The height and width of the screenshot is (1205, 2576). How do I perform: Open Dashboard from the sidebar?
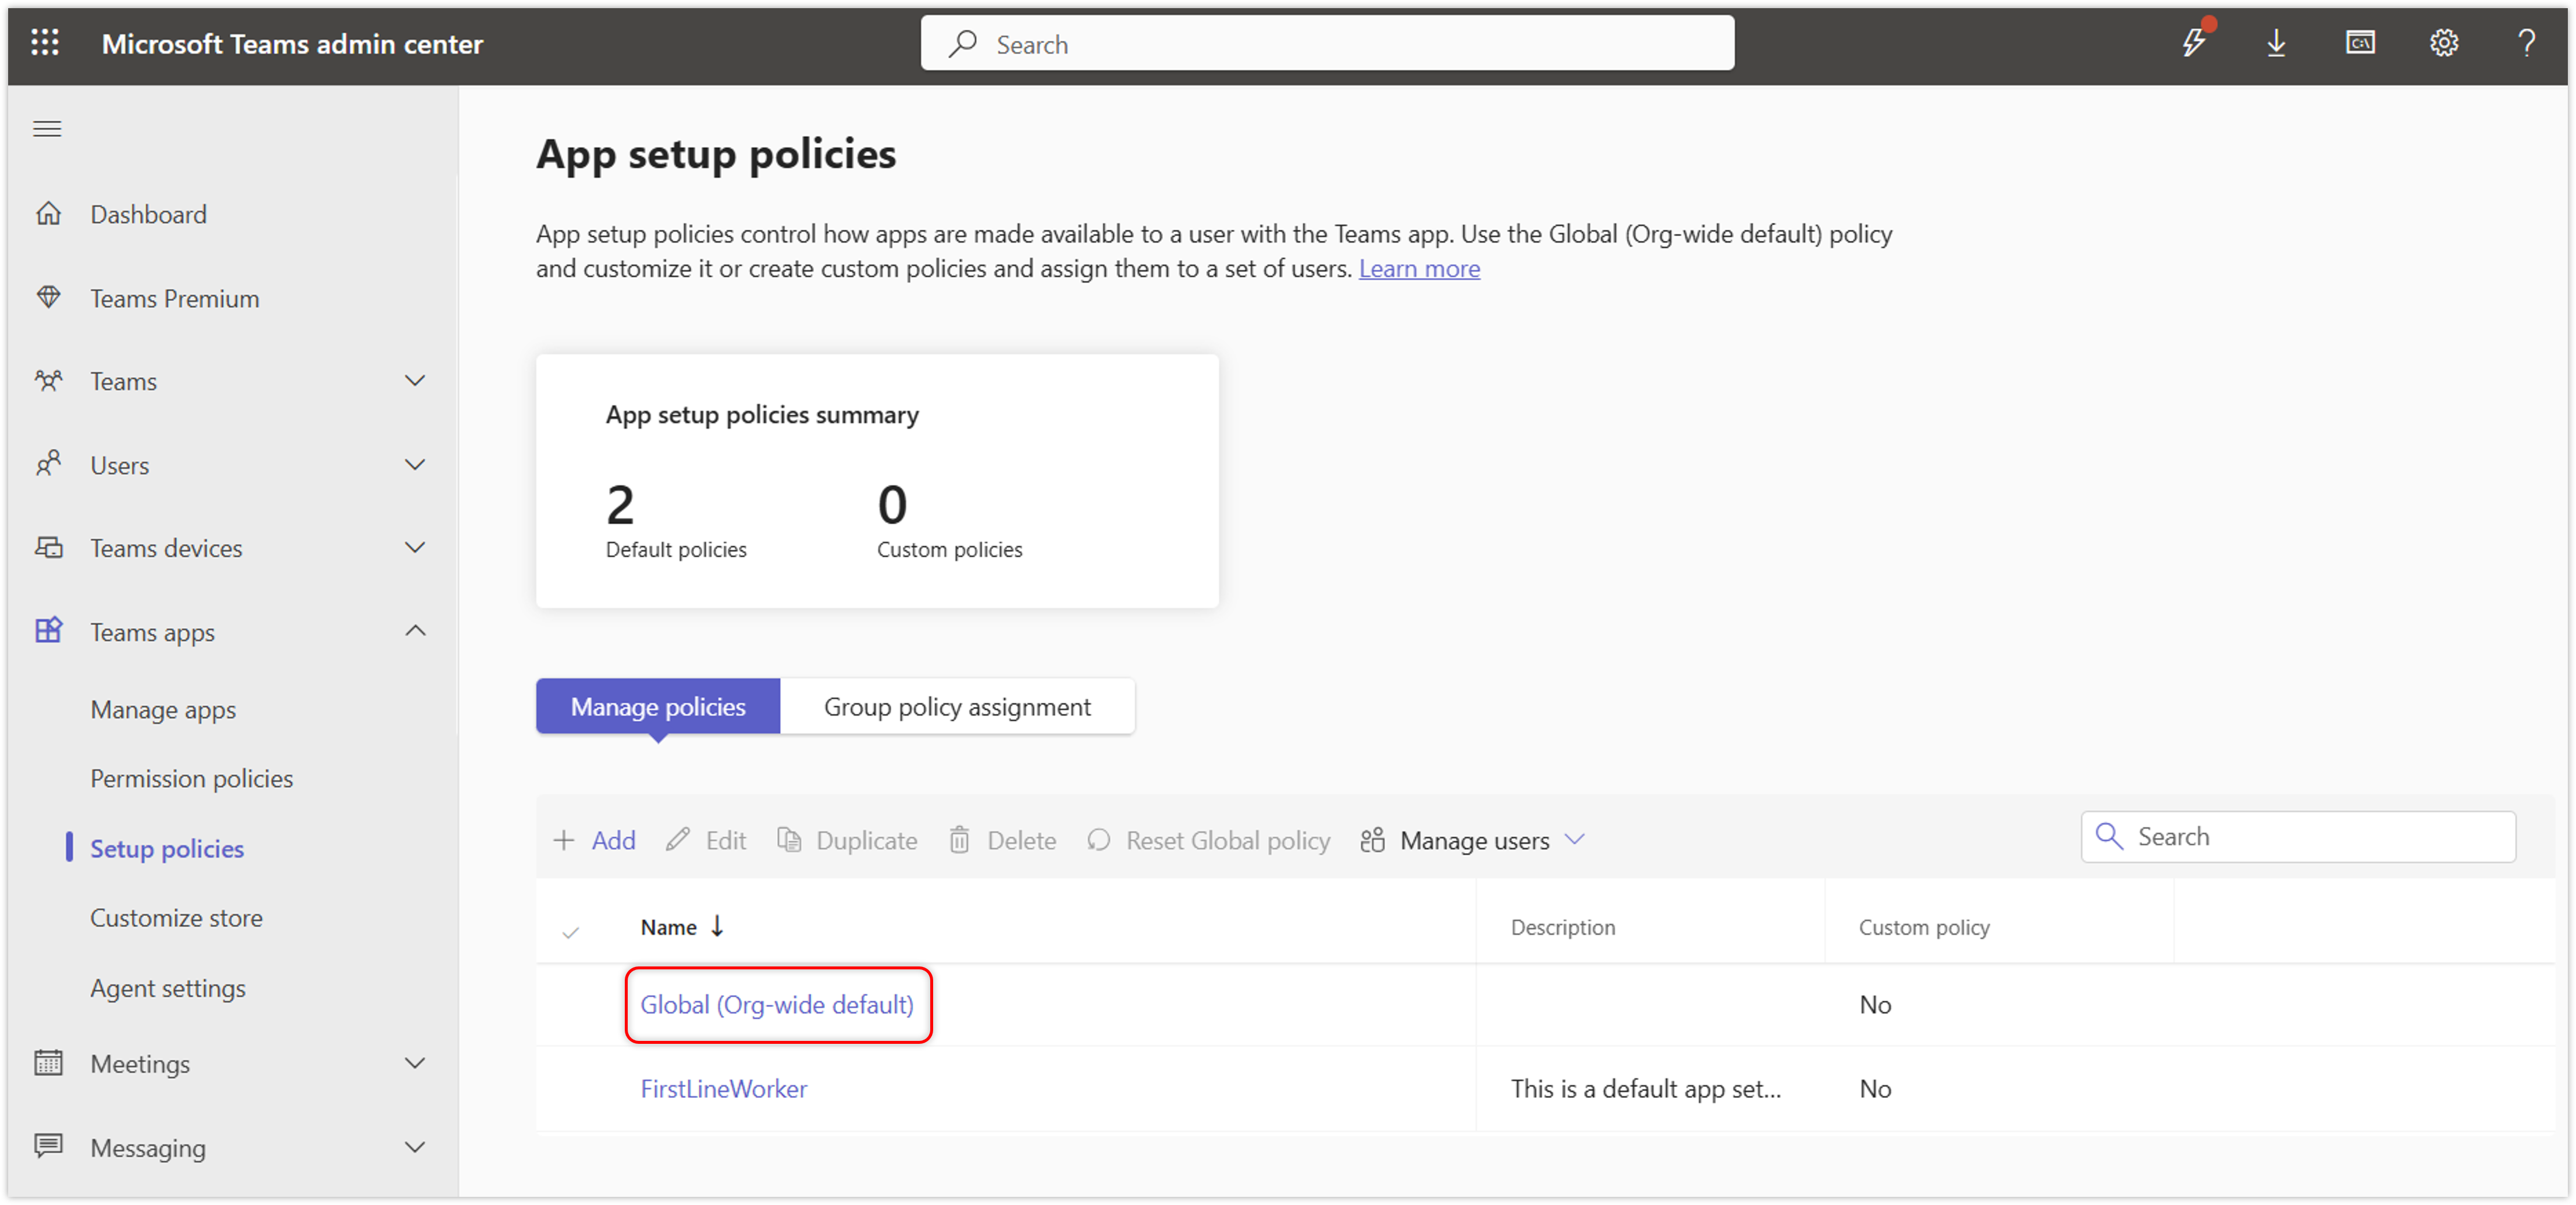[148, 214]
